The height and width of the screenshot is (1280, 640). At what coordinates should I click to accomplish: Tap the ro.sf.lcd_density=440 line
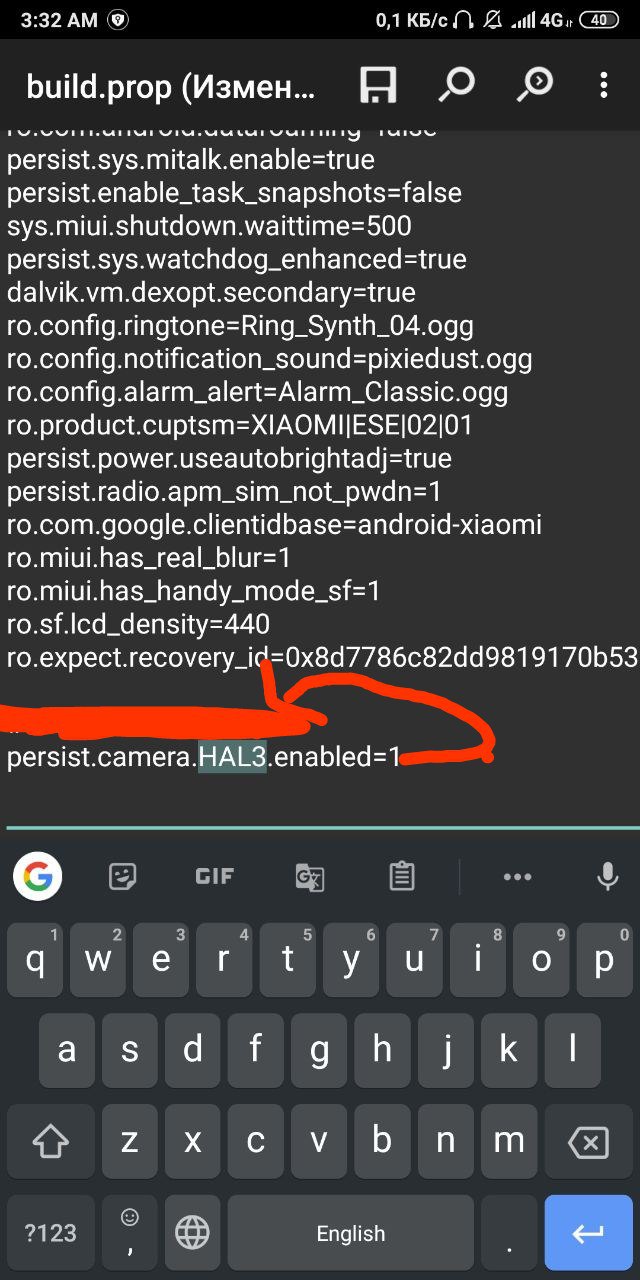coord(138,624)
